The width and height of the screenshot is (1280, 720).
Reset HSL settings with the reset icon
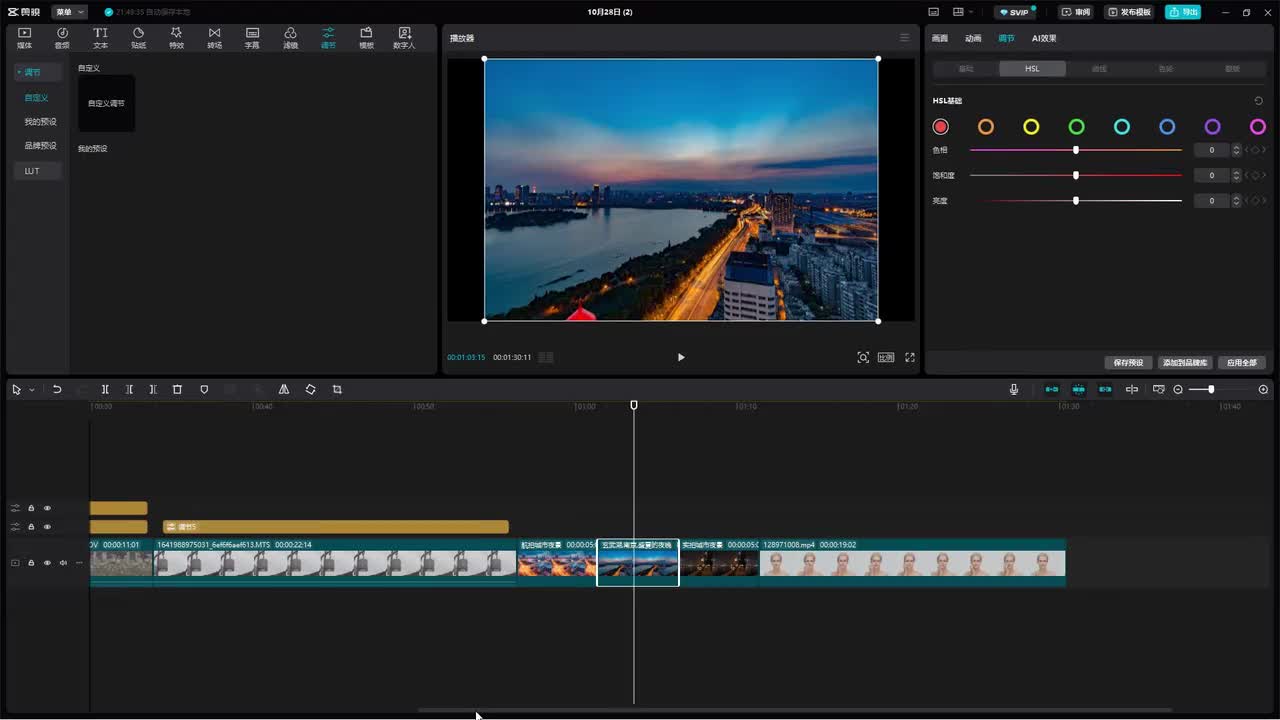(1258, 101)
